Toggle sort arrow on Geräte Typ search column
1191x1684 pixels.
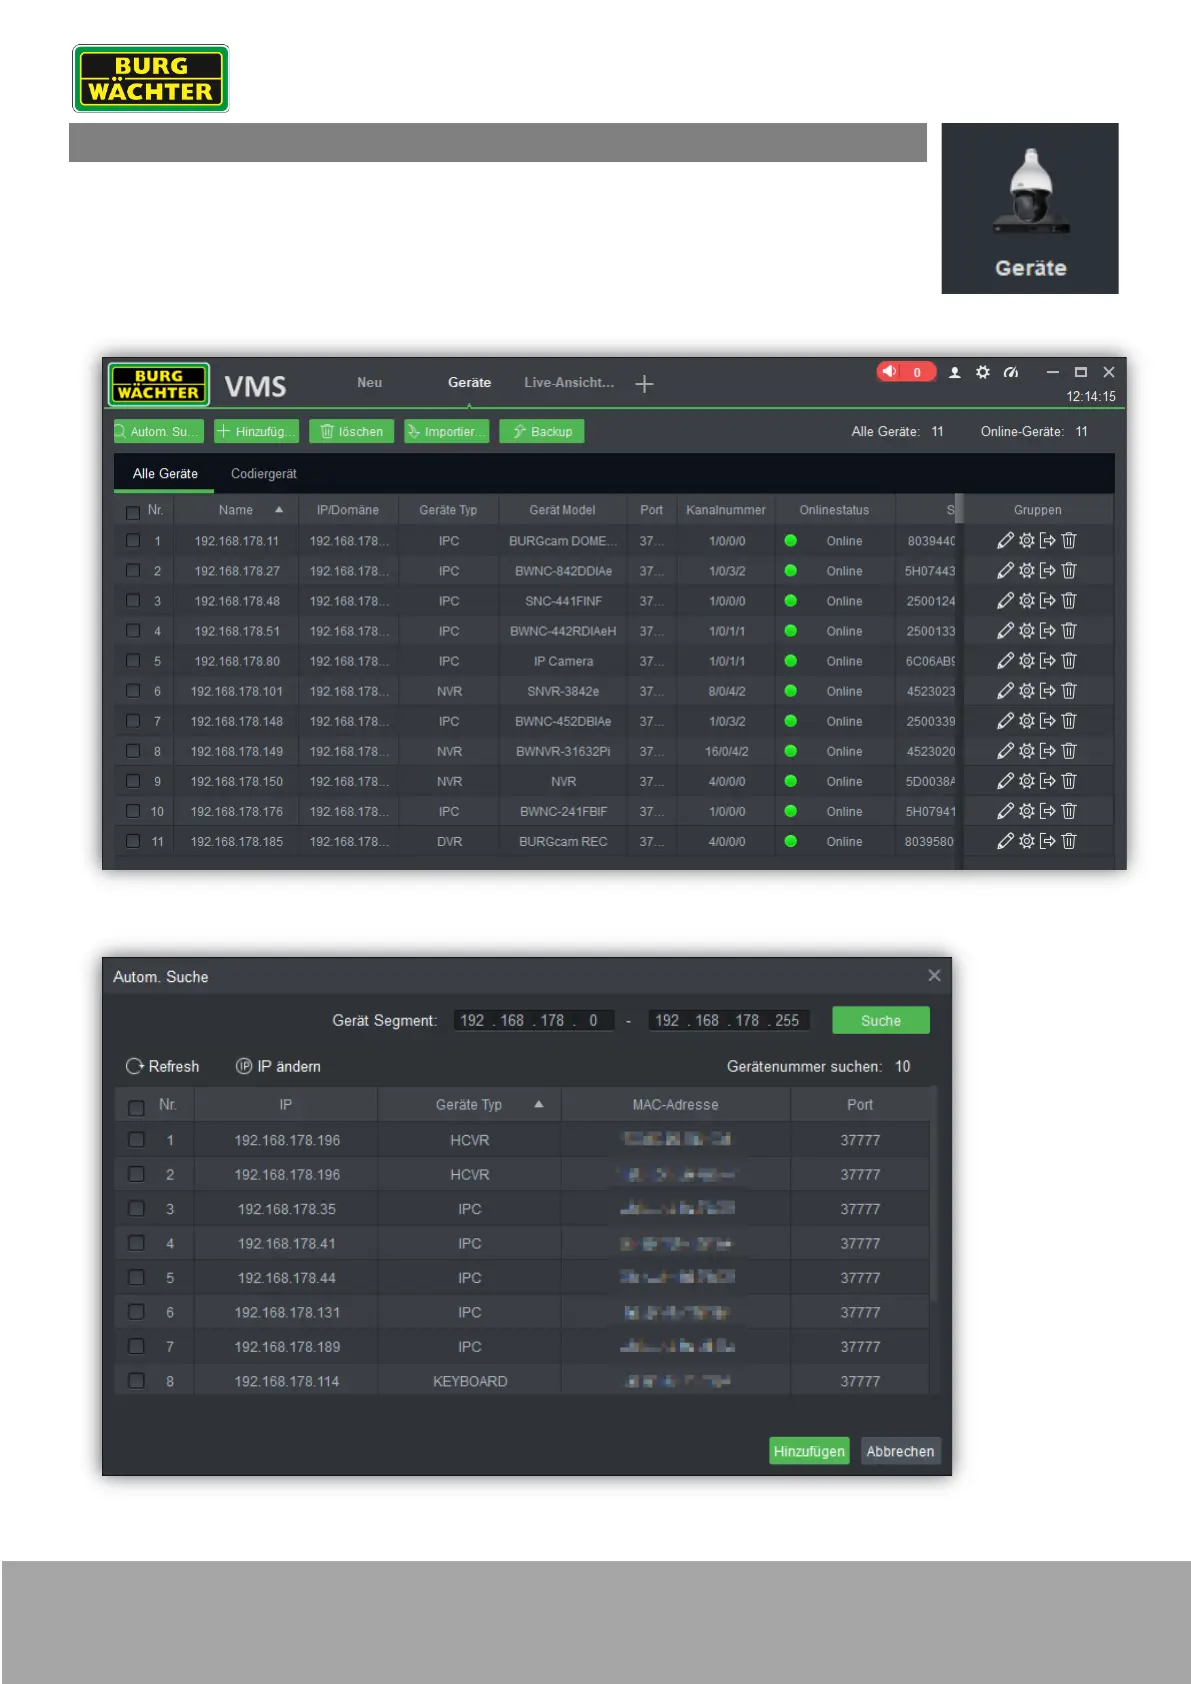pos(539,1105)
